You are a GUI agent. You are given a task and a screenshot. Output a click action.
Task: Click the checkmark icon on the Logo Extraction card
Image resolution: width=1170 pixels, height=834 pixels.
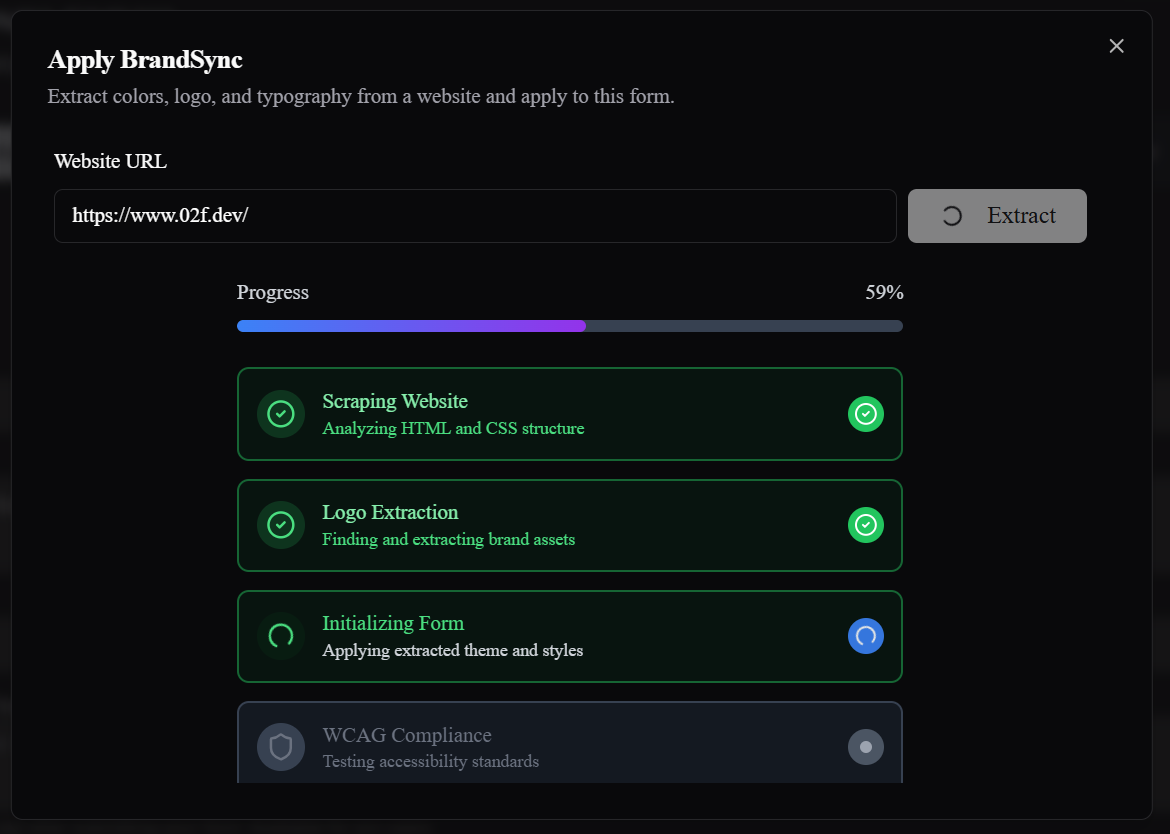[280, 524]
